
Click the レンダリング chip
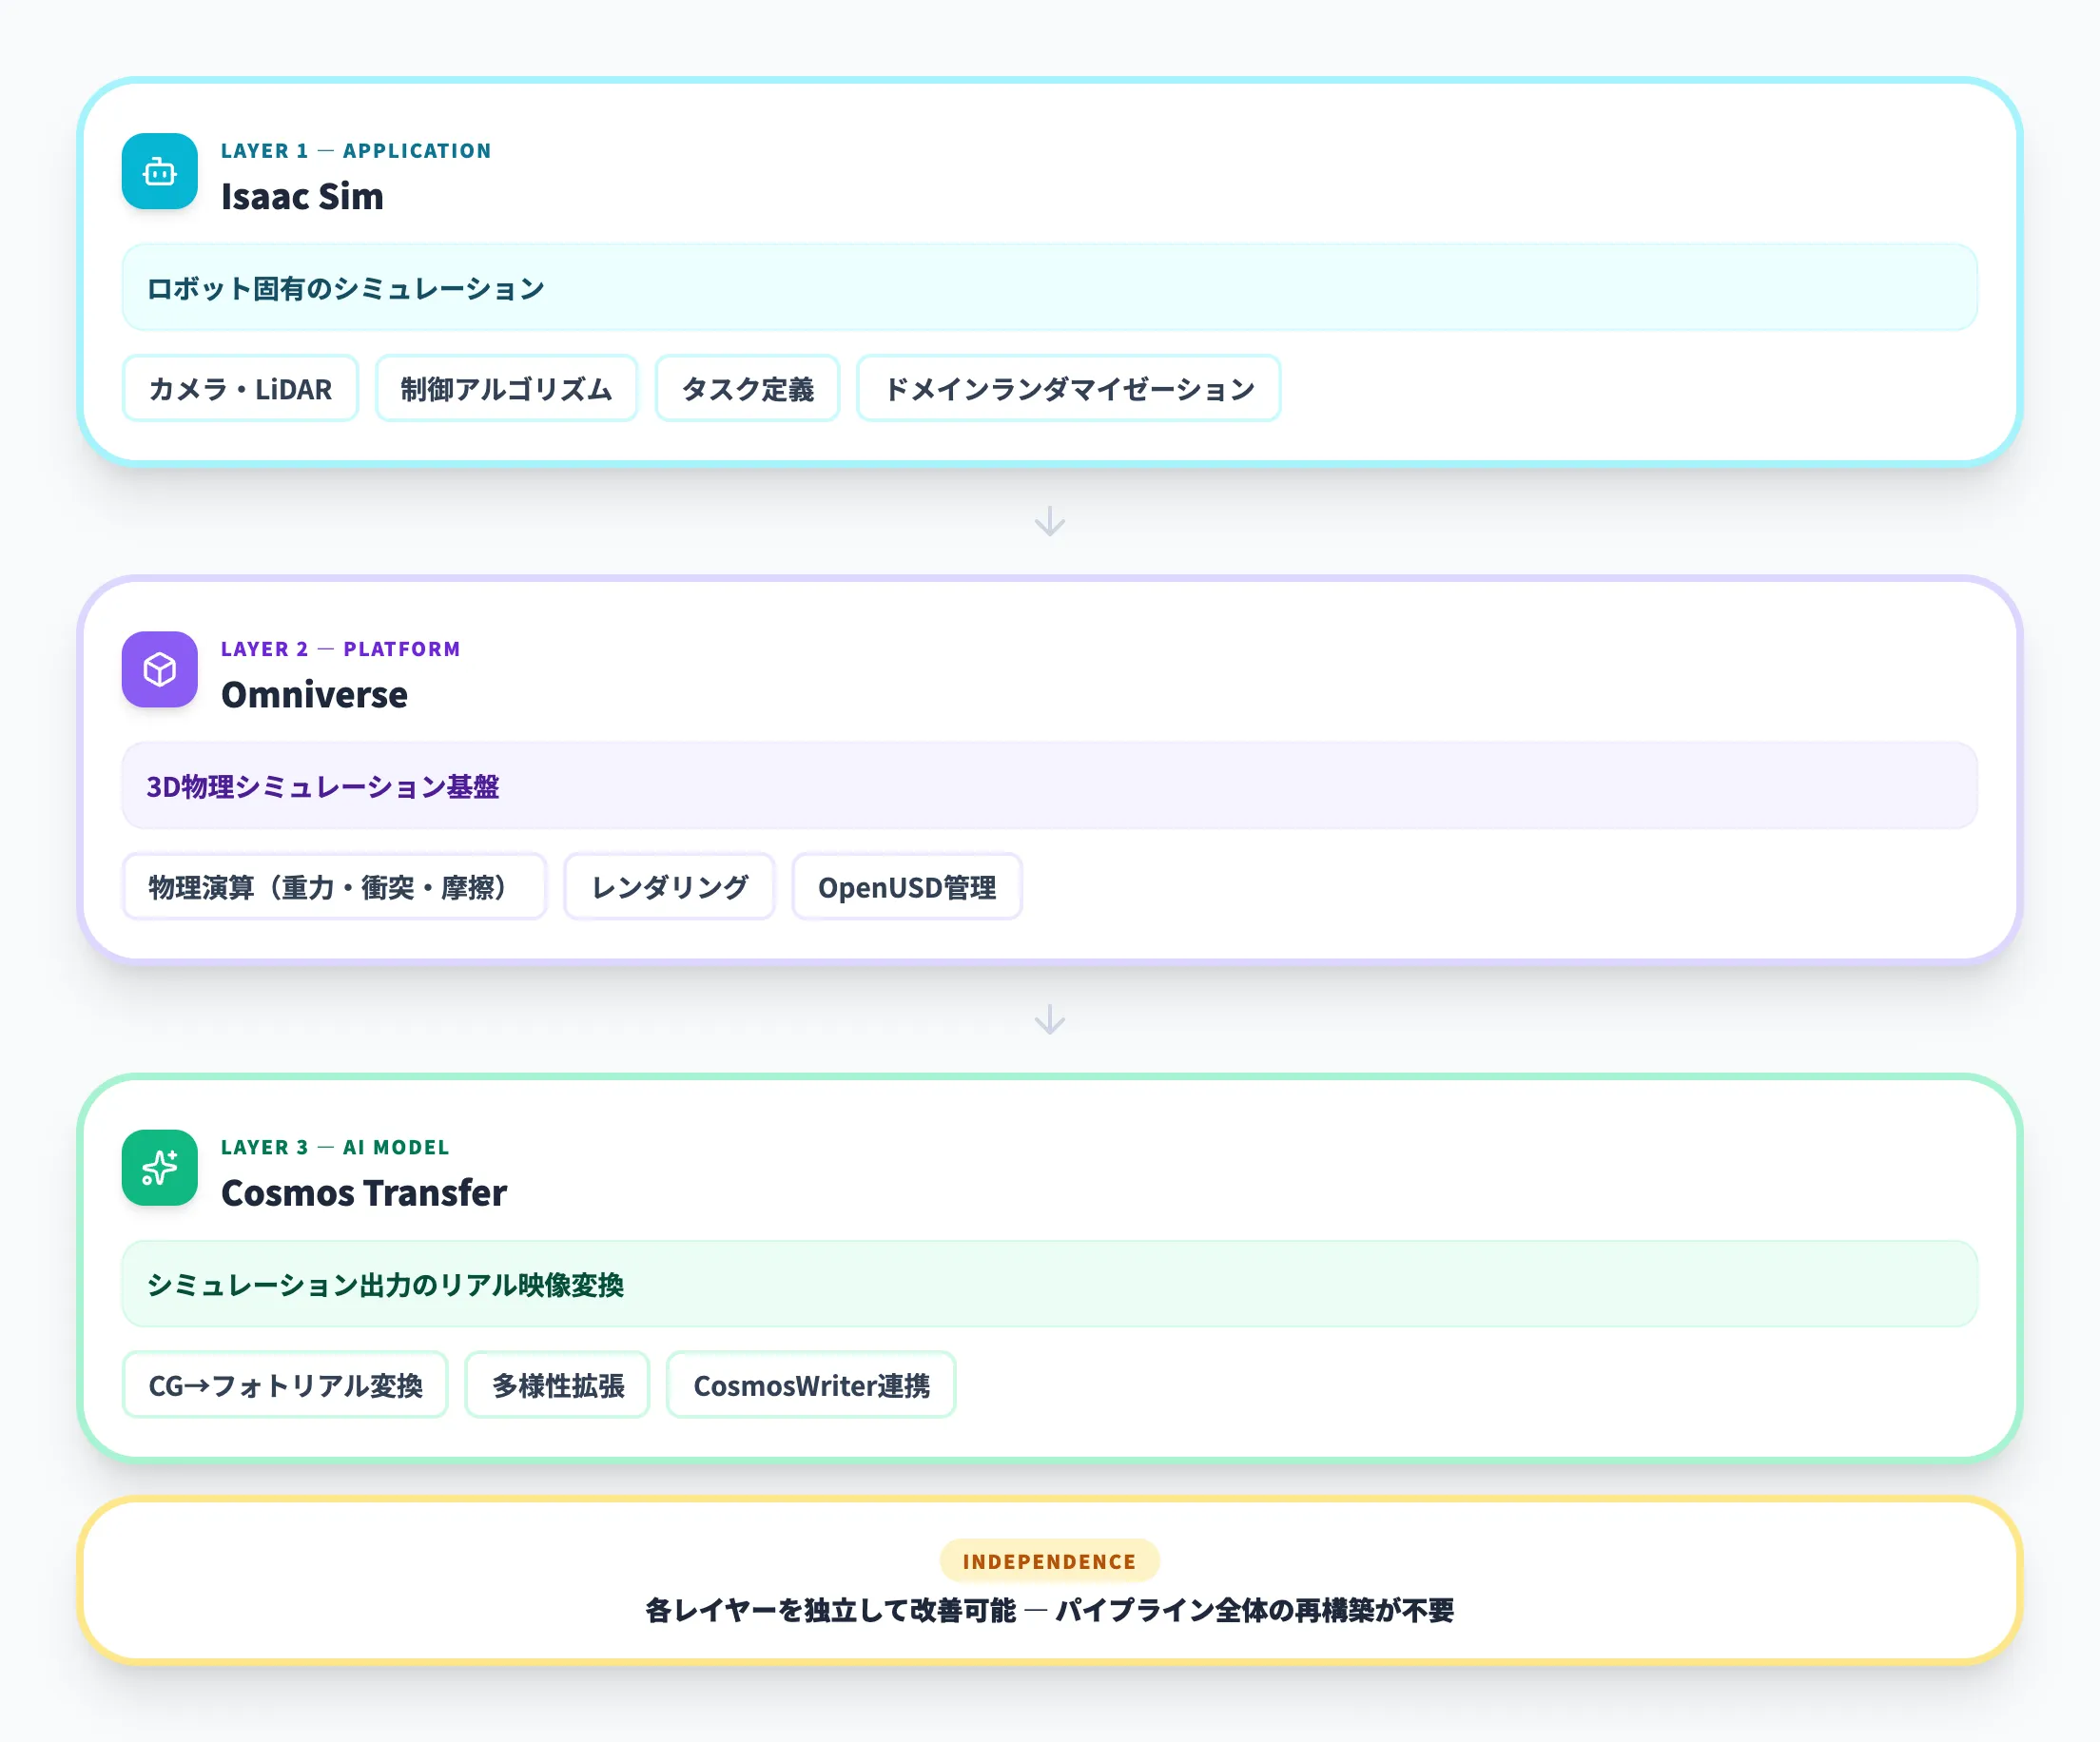(669, 887)
